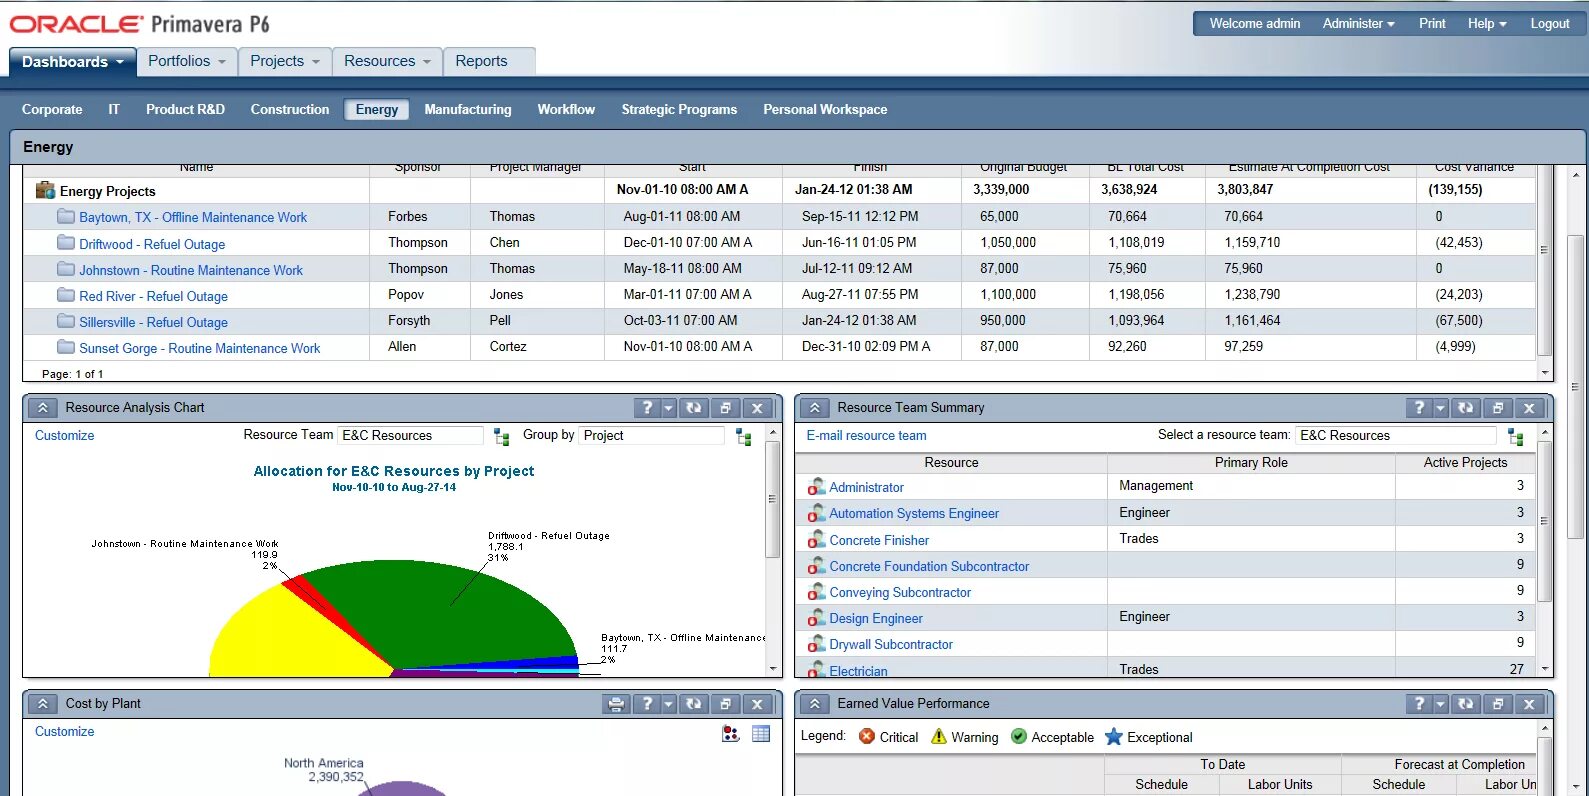The image size is (1589, 796).
Task: Click the Drywall Subcontractor resource icon
Action: [x=816, y=644]
